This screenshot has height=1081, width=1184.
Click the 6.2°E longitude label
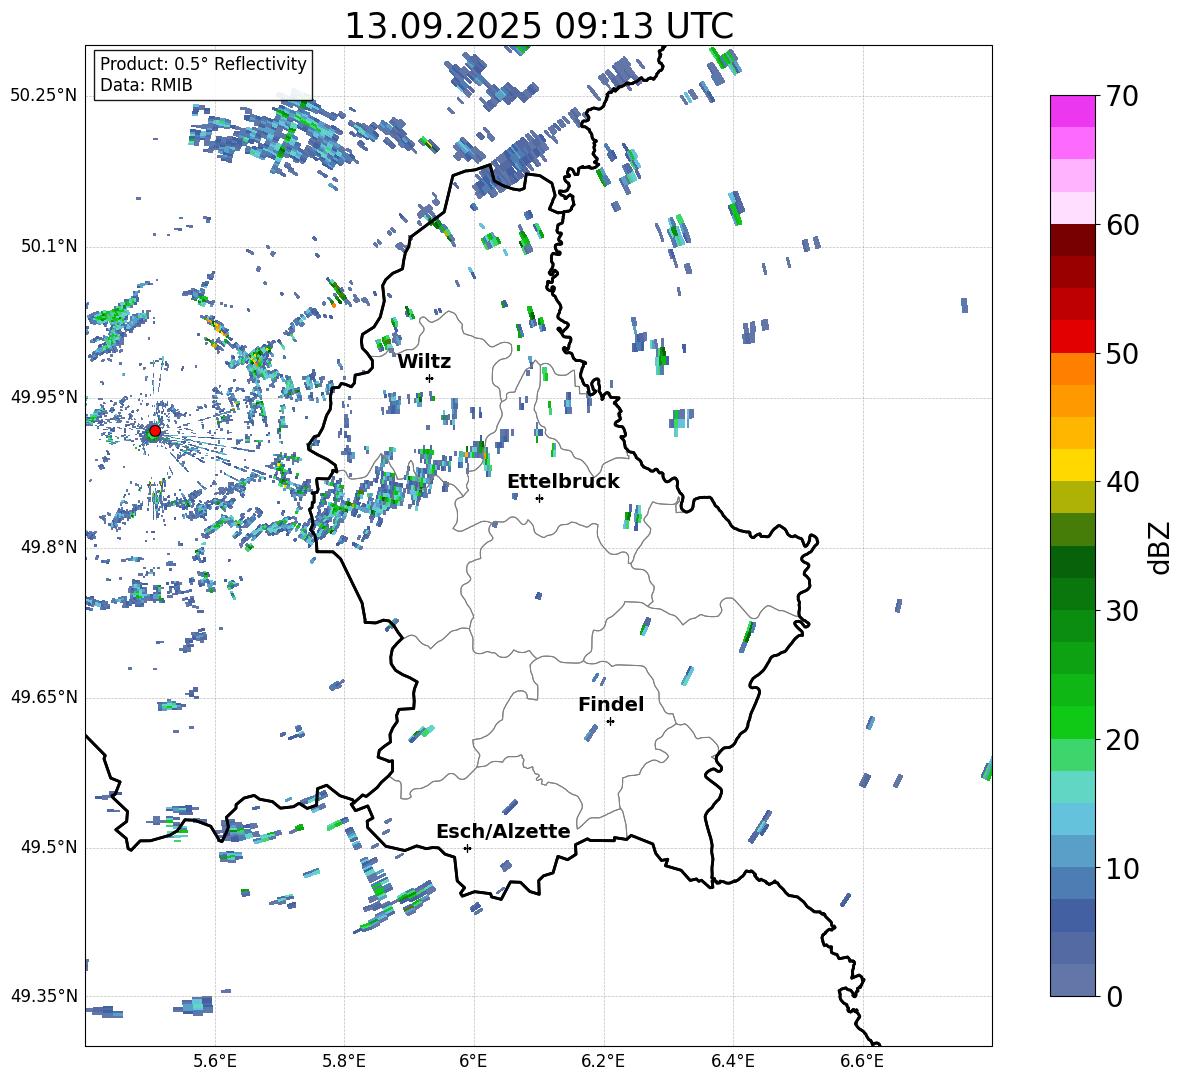click(603, 1061)
